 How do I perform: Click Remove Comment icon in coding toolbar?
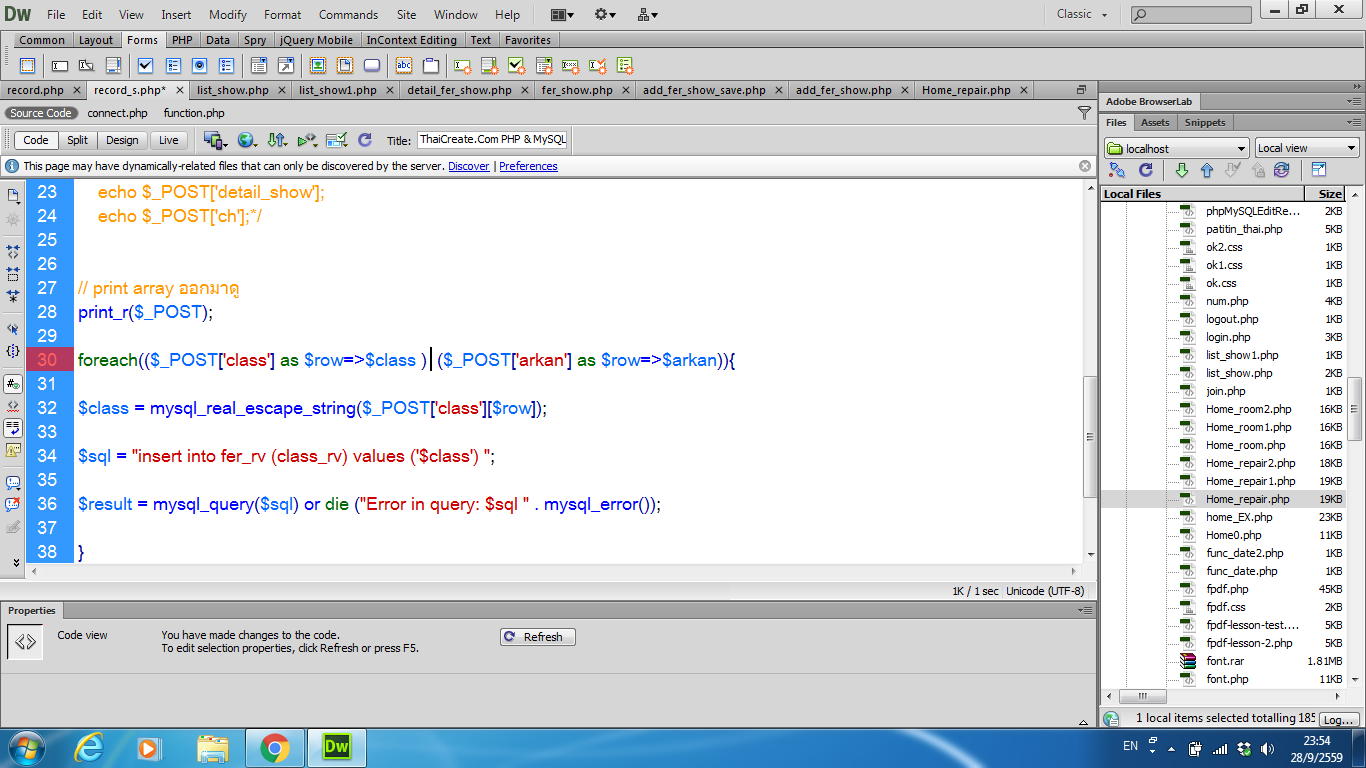pyautogui.click(x=13, y=504)
